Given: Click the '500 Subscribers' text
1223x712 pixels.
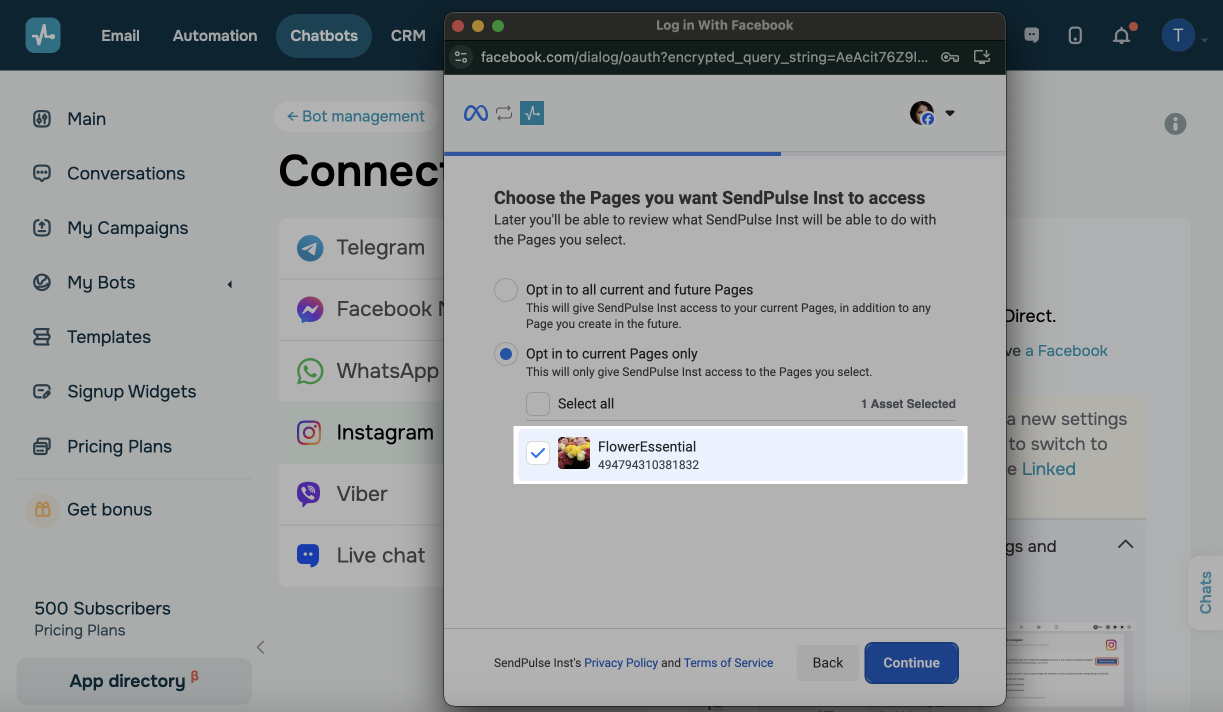Looking at the screenshot, I should pos(102,608).
